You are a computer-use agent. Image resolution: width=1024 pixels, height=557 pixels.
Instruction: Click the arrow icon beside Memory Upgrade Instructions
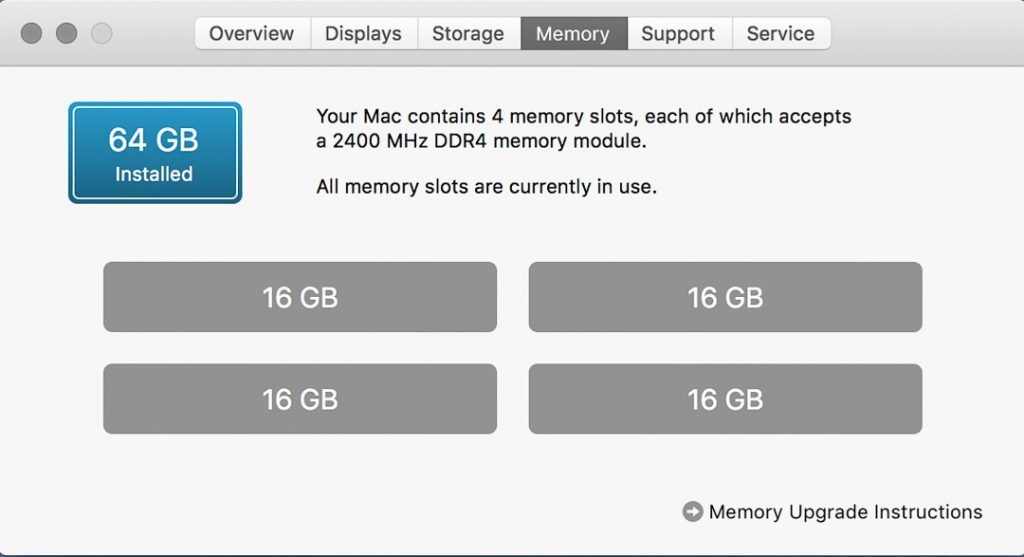692,512
